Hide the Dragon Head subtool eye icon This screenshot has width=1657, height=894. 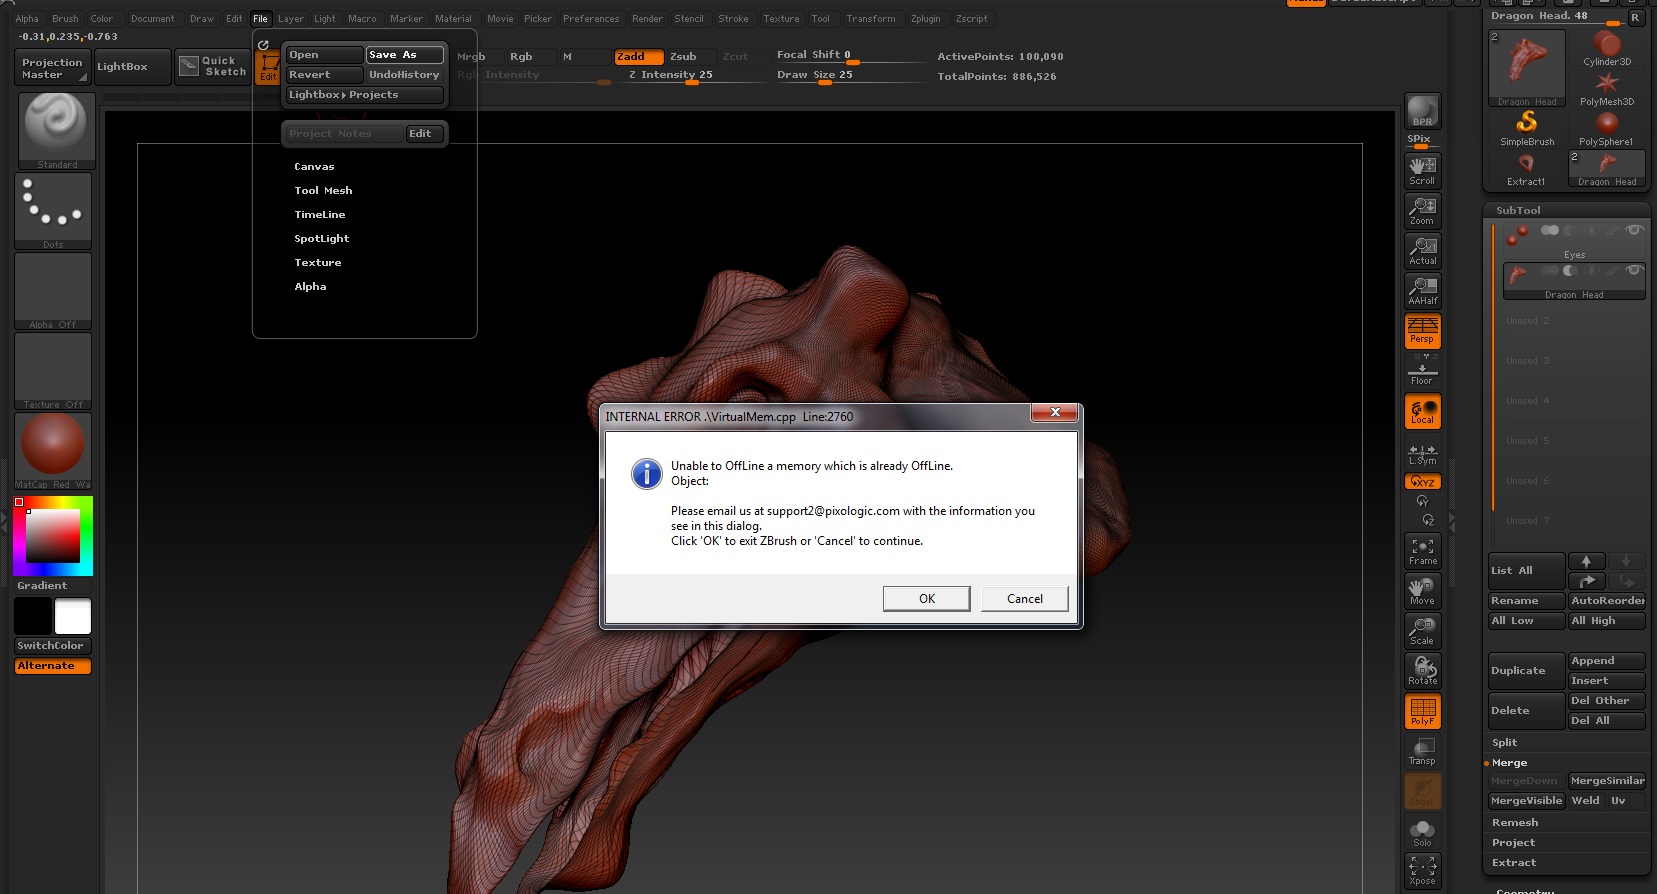coord(1634,270)
